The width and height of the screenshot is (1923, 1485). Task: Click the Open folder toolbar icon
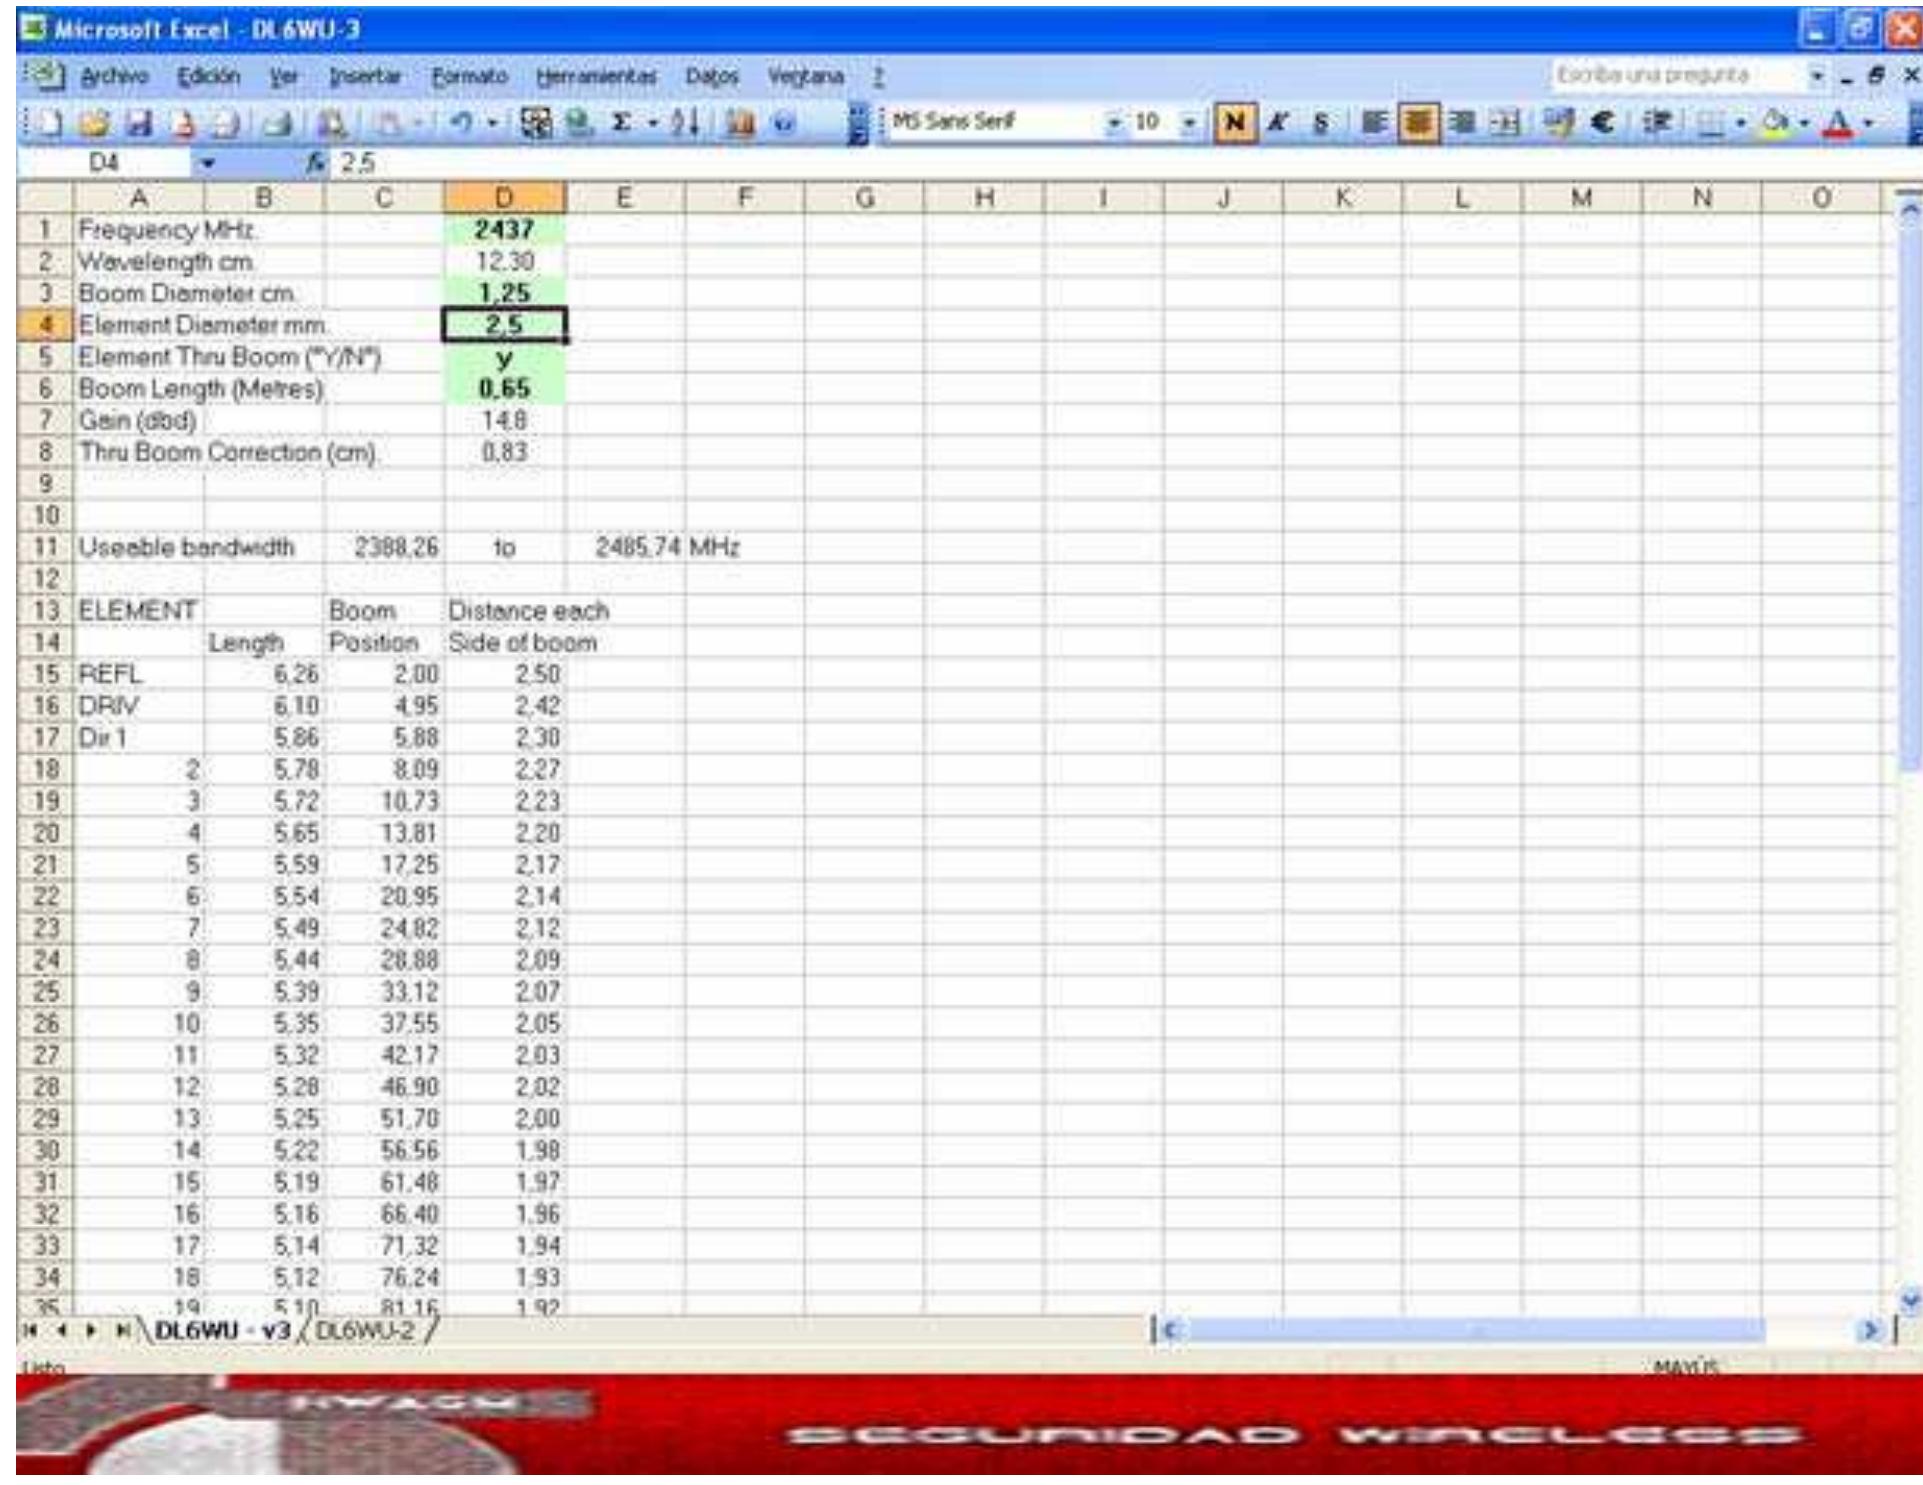point(96,123)
